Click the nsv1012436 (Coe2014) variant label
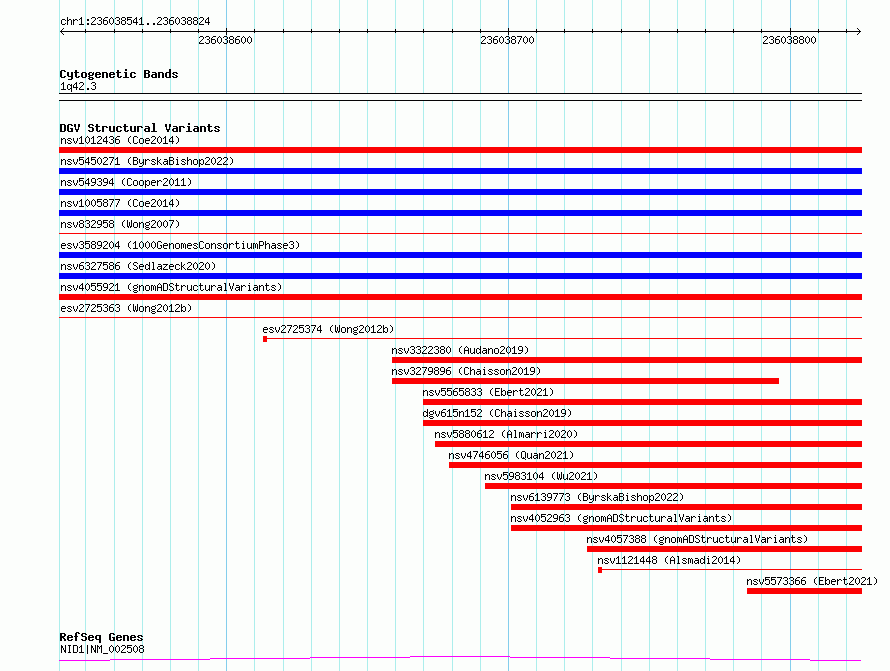The width and height of the screenshot is (890, 671). tap(120, 140)
